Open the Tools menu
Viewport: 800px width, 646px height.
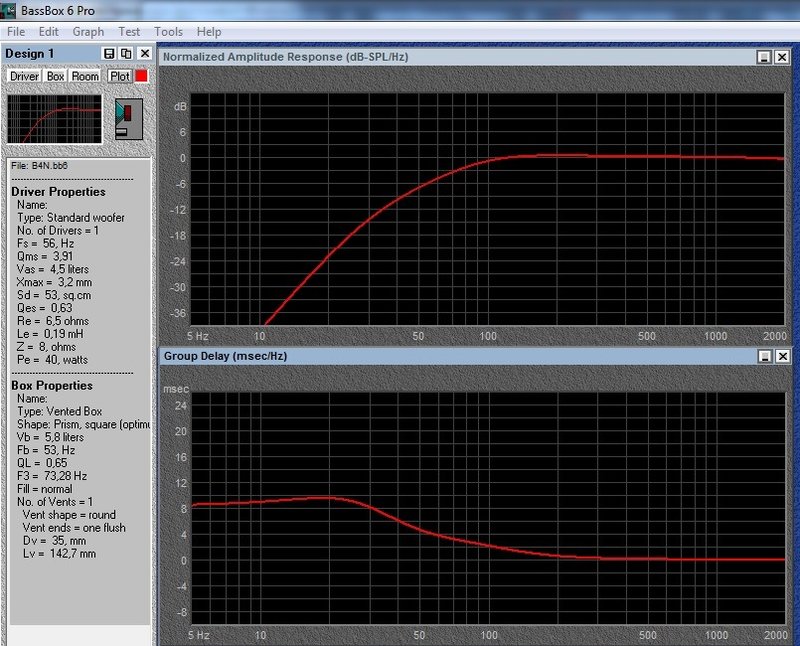point(168,32)
